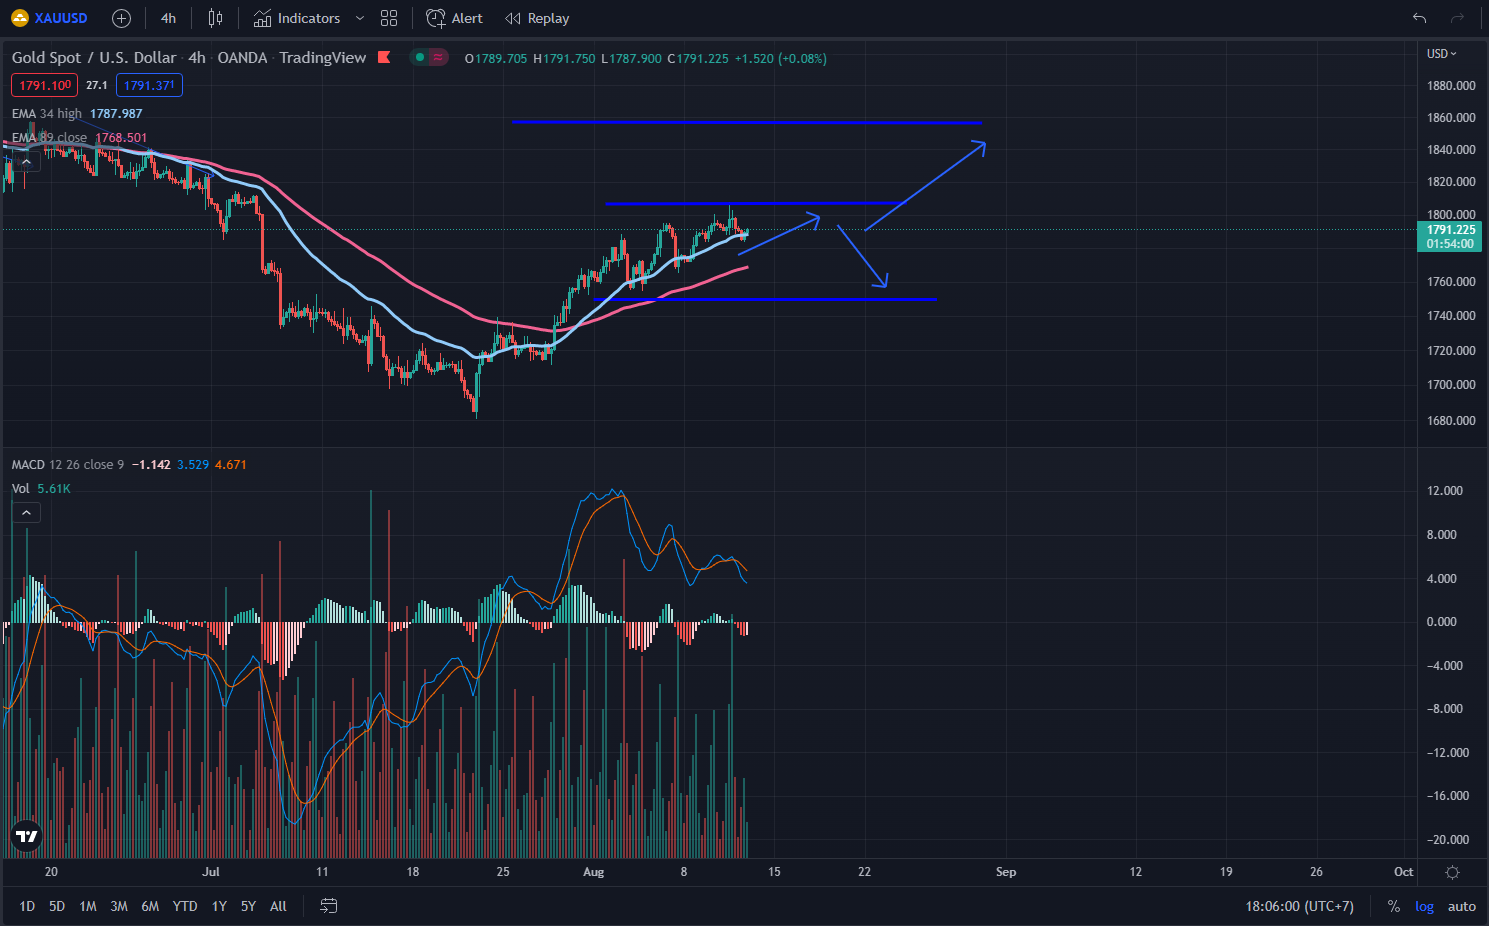The height and width of the screenshot is (926, 1489).
Task: Click the redo arrow in top toolbar
Action: coord(1457,18)
